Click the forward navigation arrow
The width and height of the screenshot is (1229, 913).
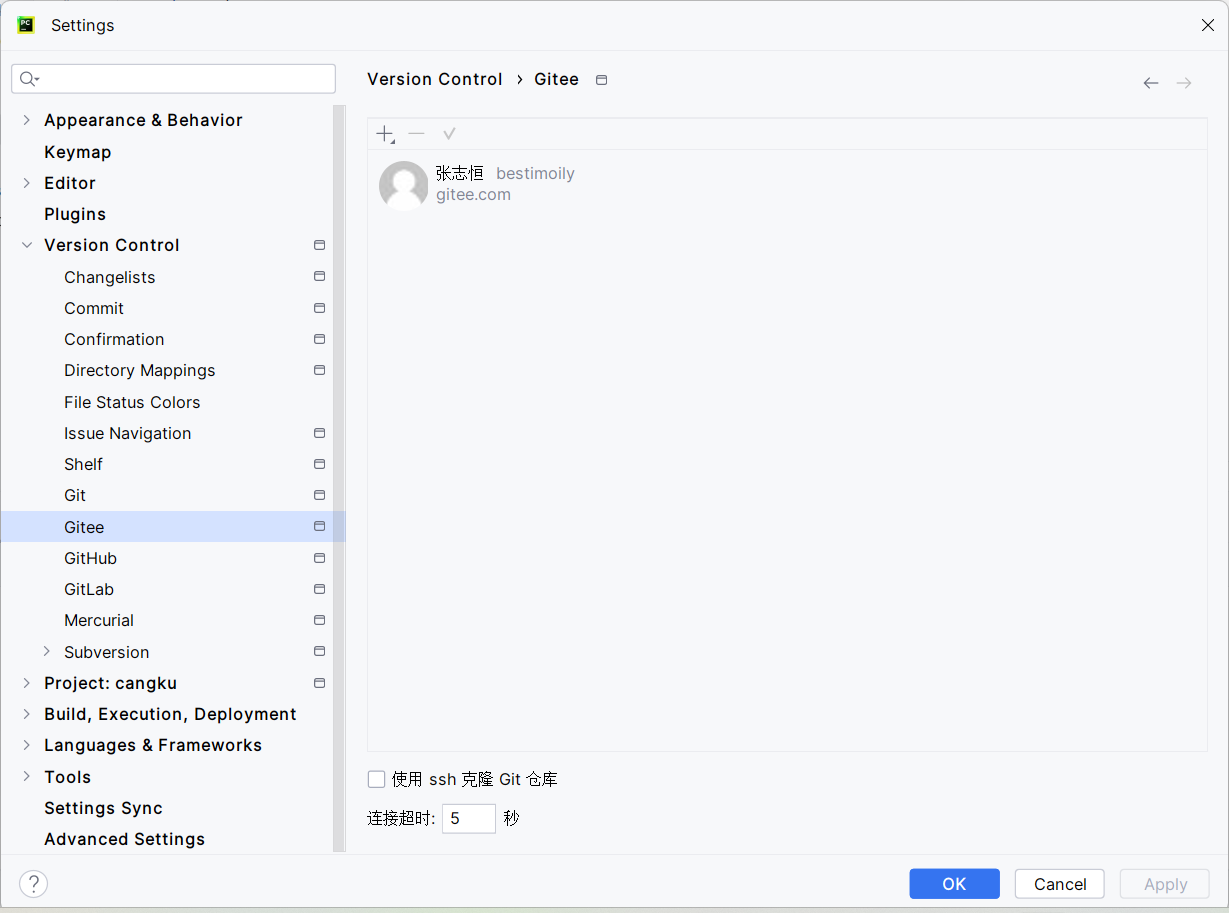(x=1184, y=83)
